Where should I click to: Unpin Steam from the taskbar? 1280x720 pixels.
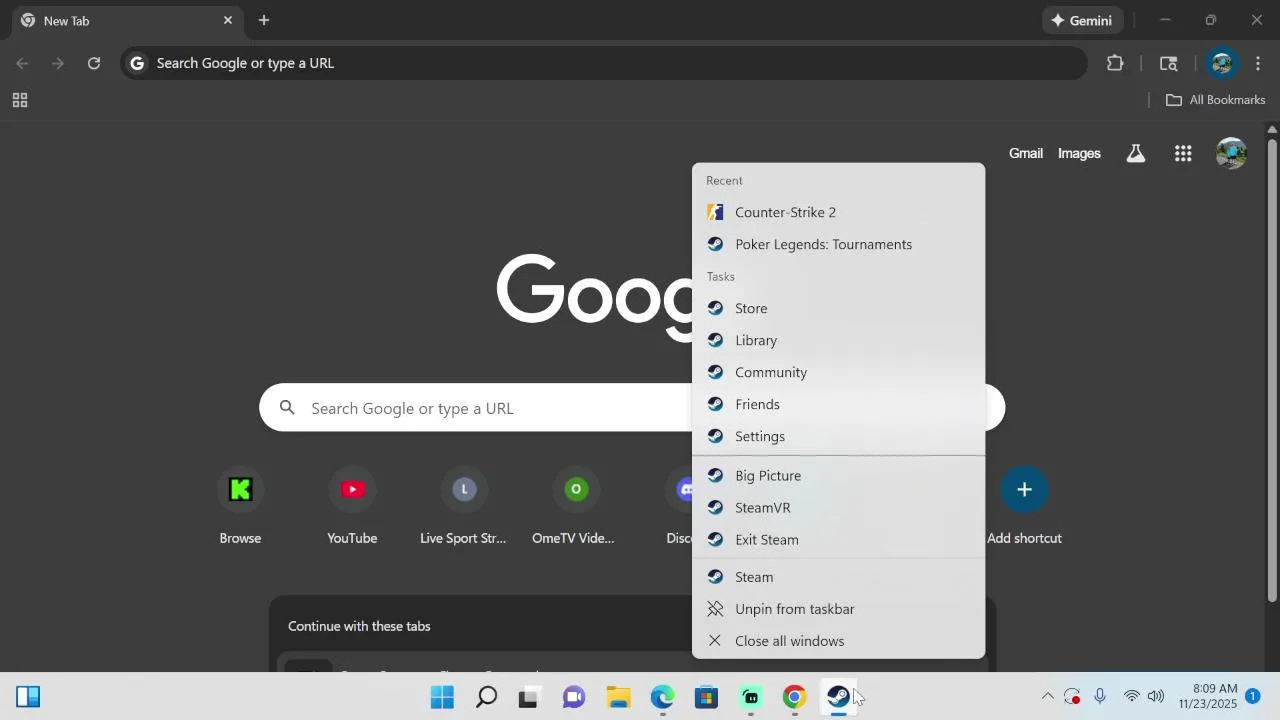pos(838,609)
